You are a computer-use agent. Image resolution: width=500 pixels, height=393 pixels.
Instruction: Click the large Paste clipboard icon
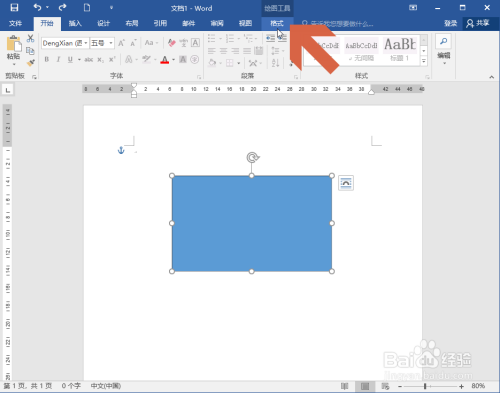(x=14, y=44)
